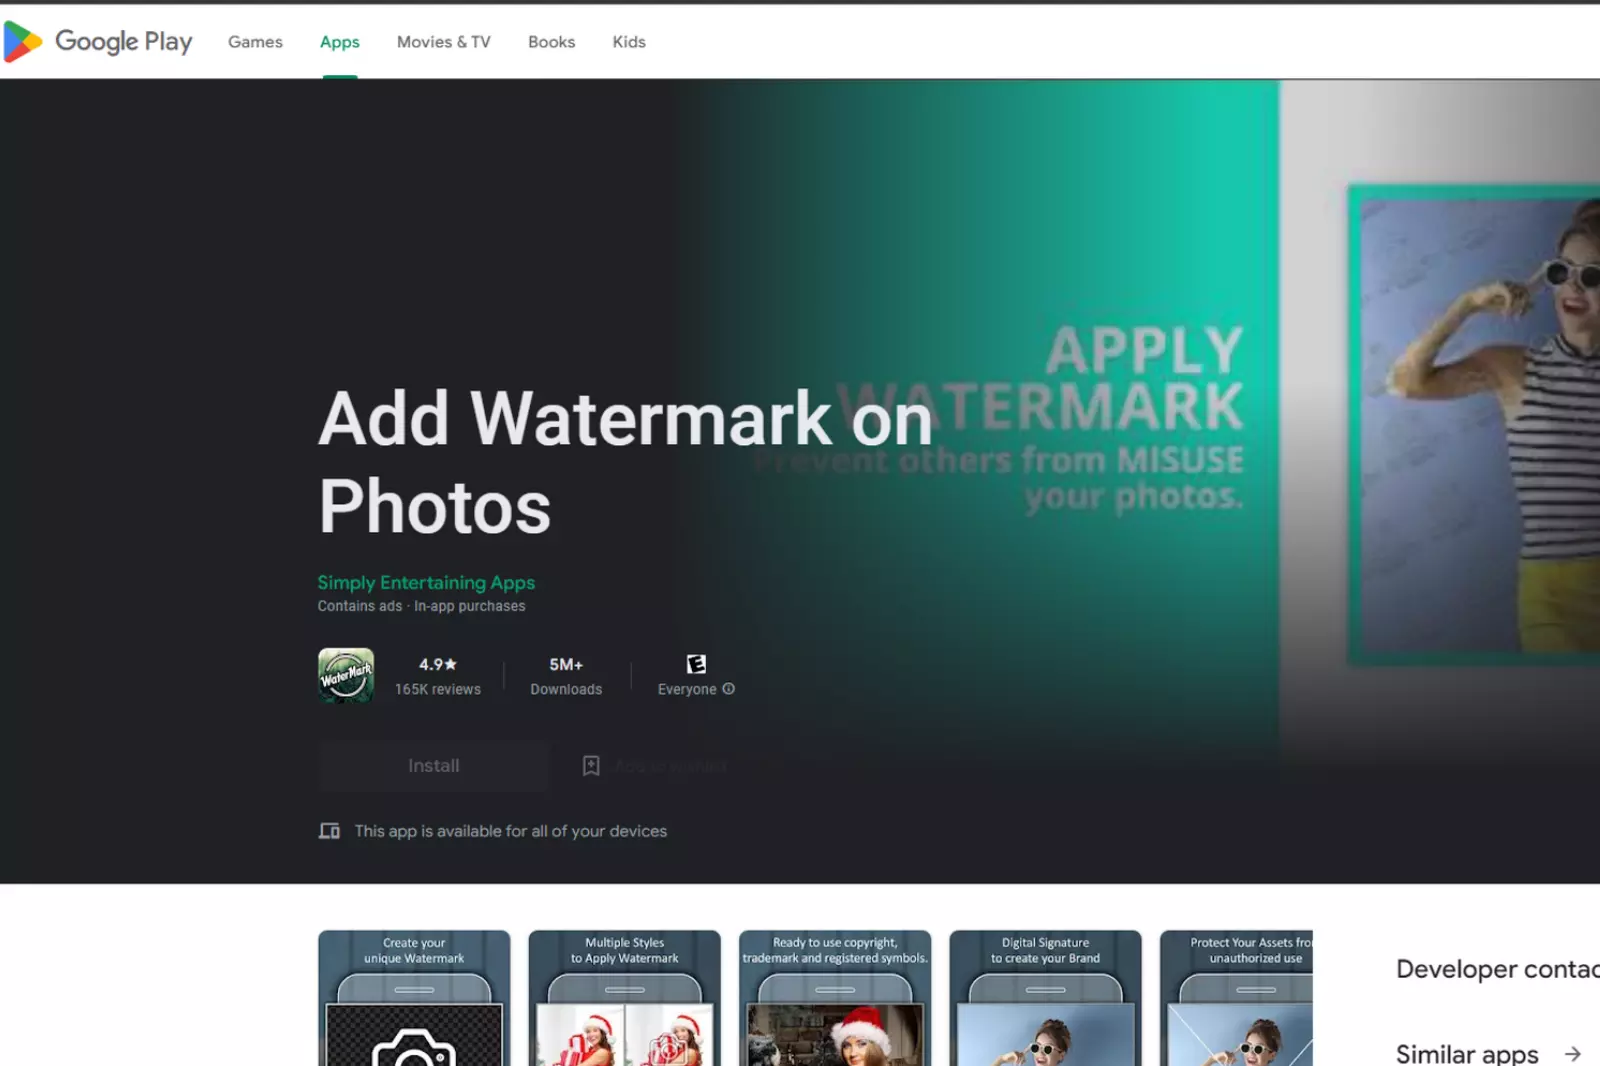Viewport: 1600px width, 1066px height.
Task: Expand the Developer contact section
Action: coord(1498,969)
